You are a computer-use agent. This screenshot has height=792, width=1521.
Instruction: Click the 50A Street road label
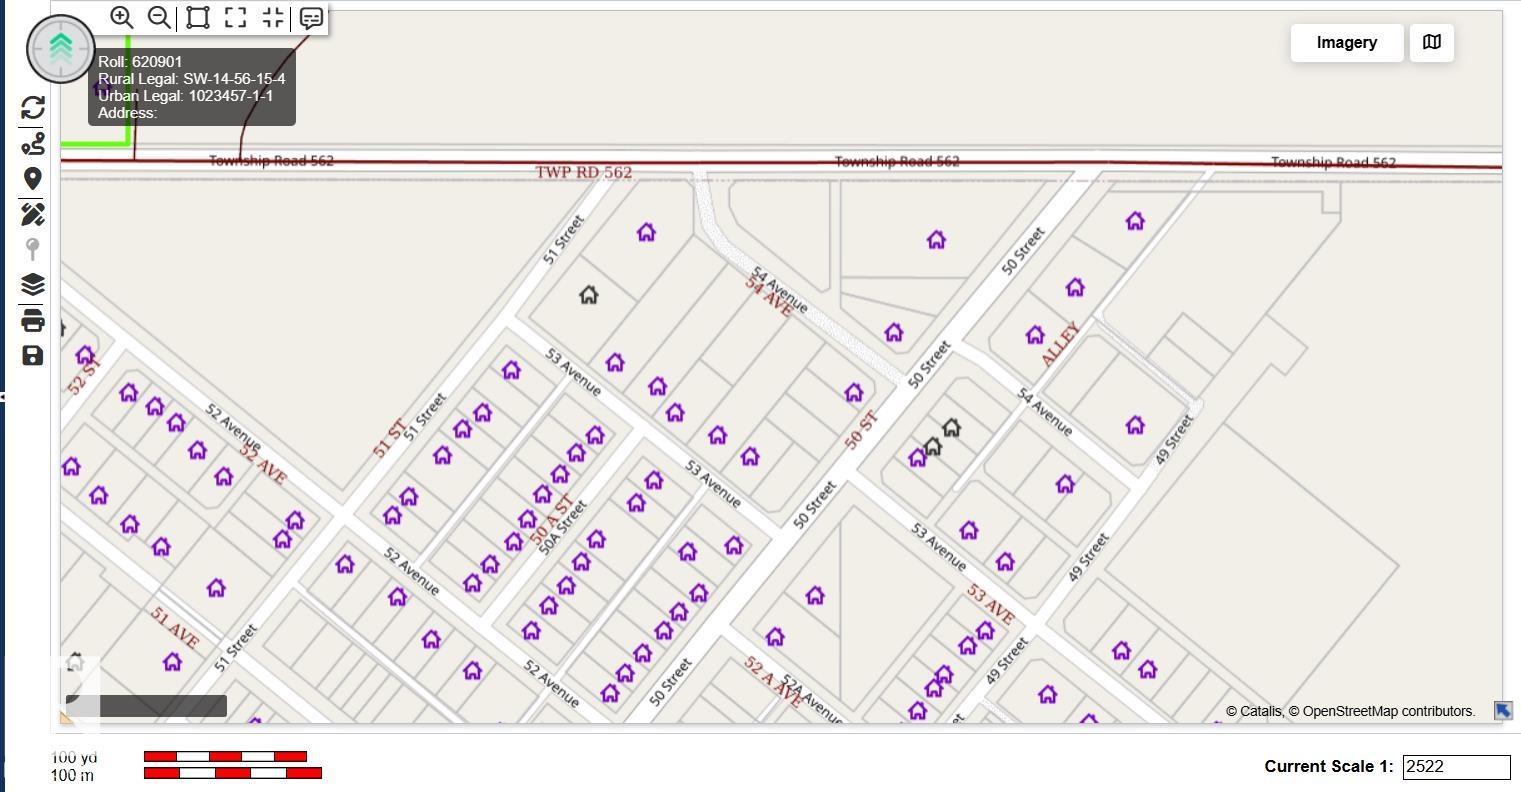click(562, 528)
